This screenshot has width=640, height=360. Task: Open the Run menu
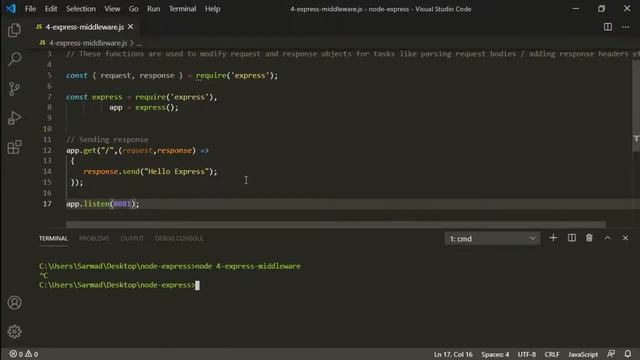coord(153,9)
